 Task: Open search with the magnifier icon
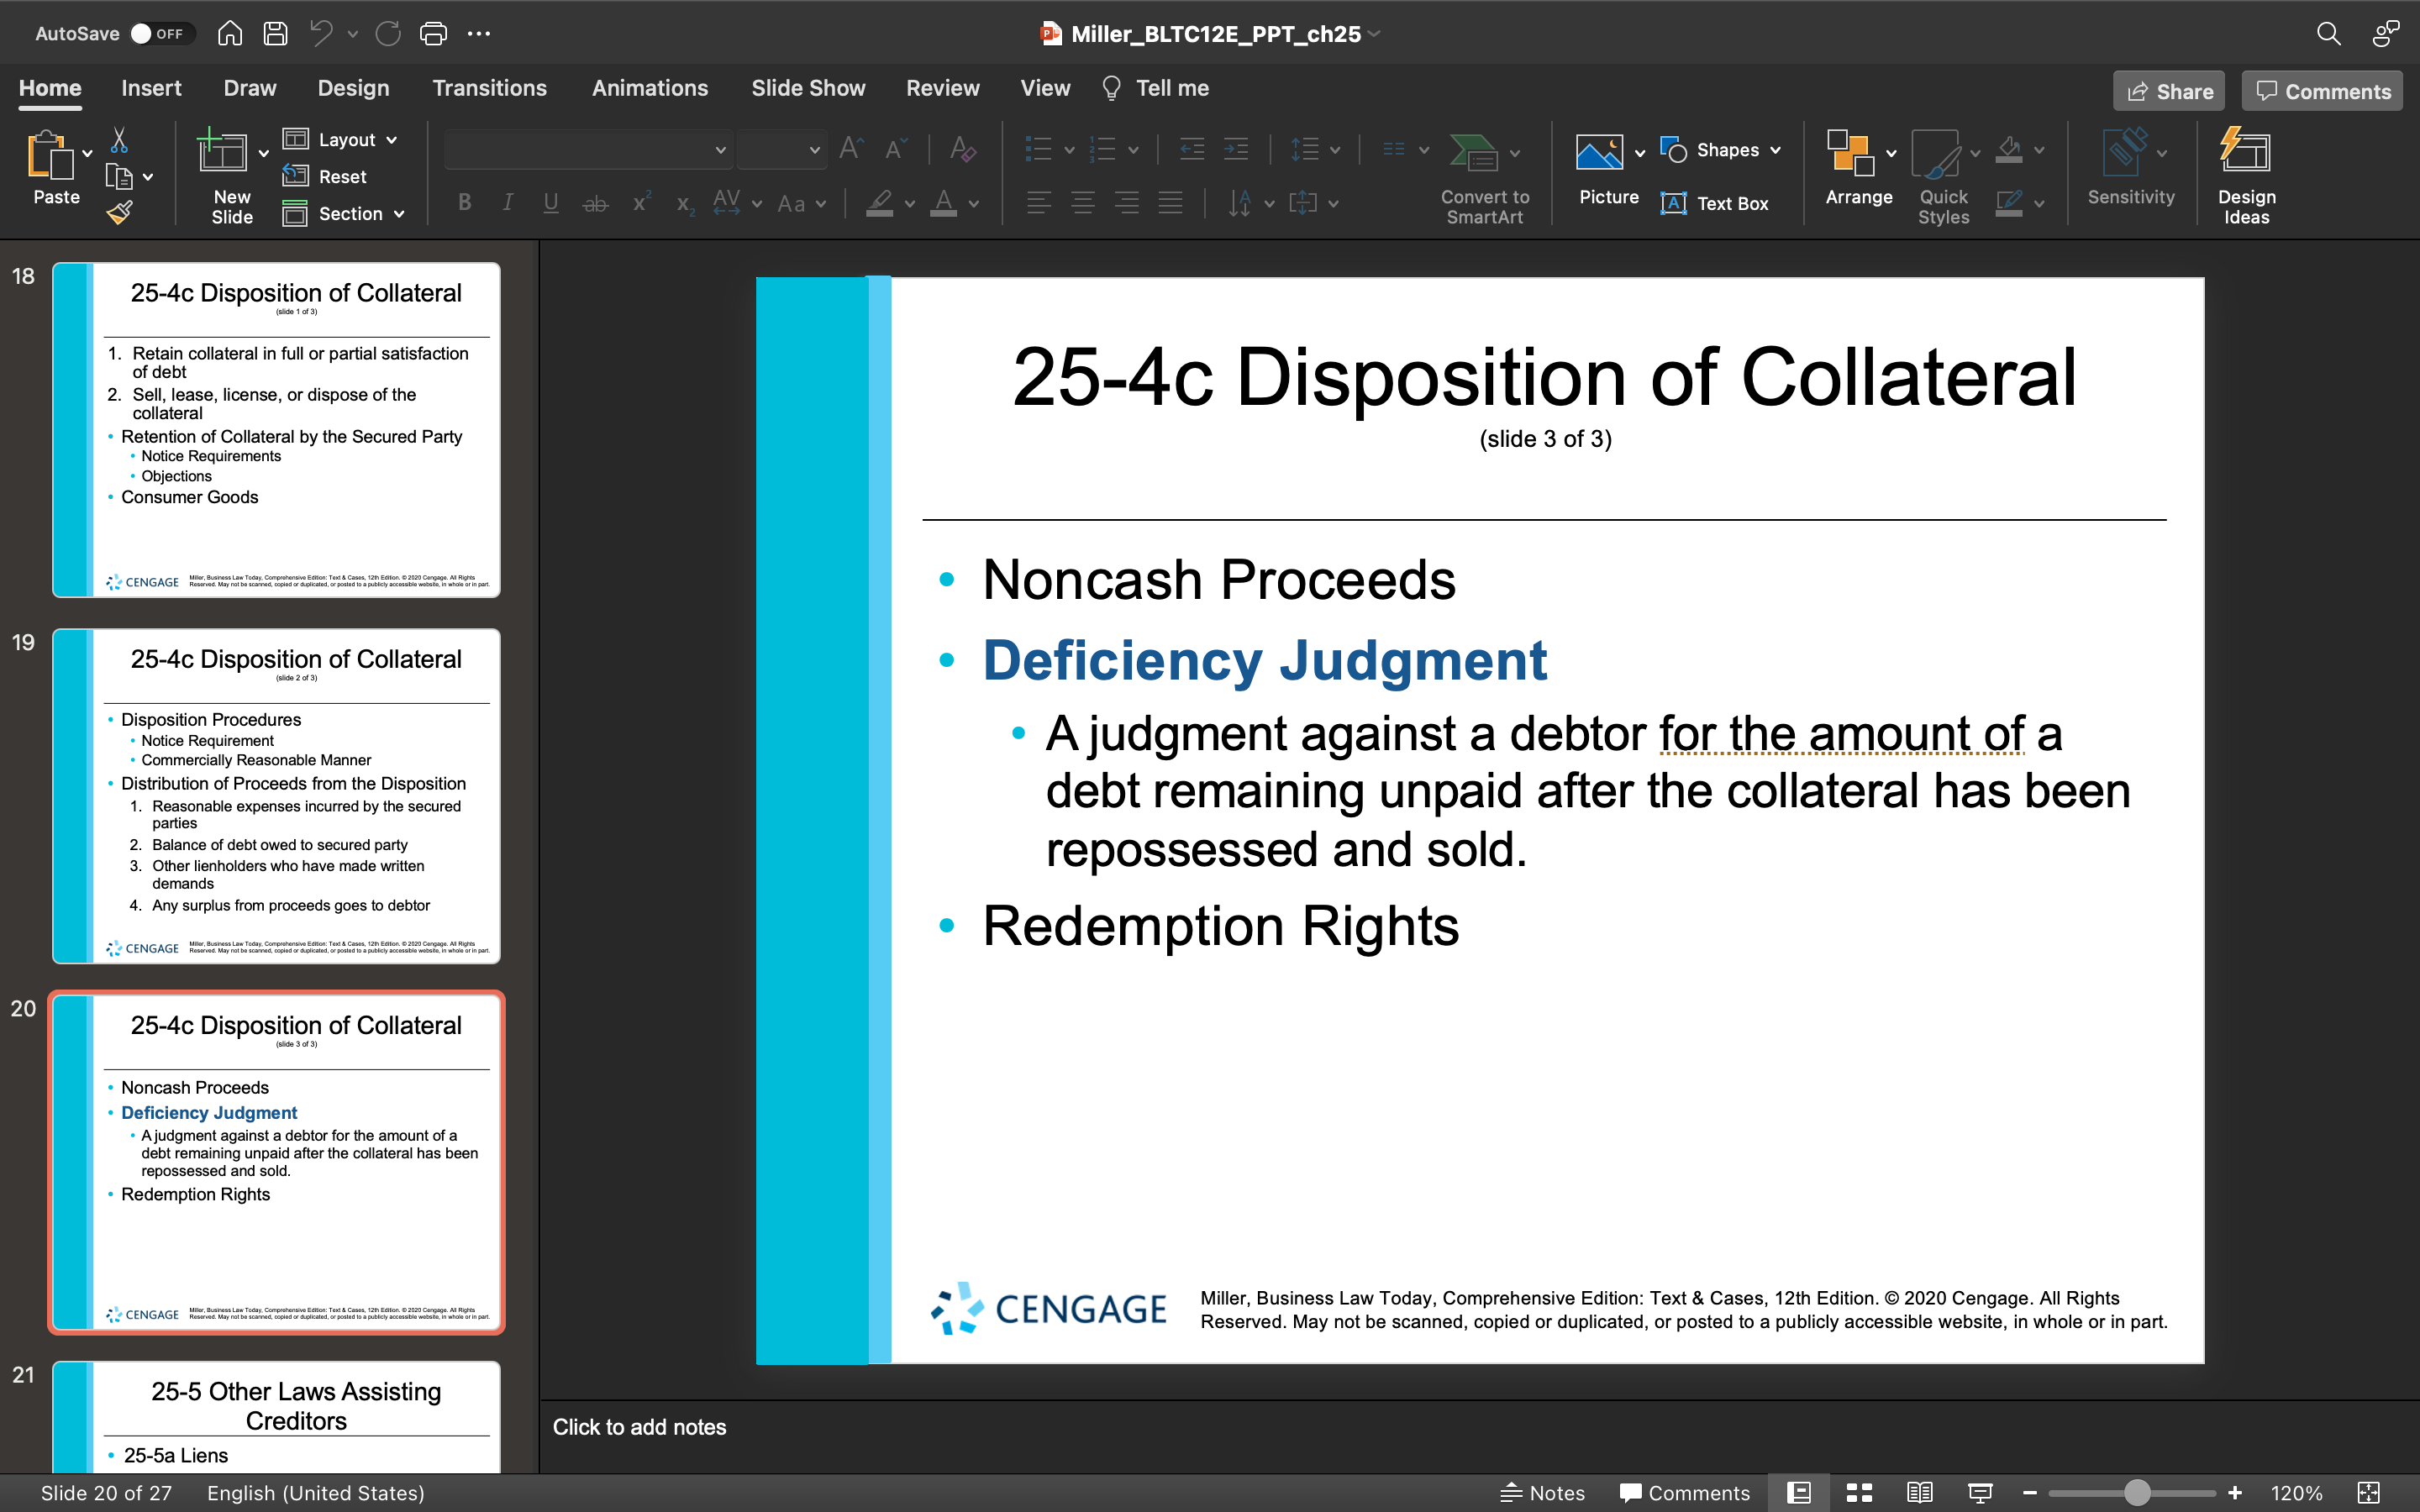[x=2328, y=33]
